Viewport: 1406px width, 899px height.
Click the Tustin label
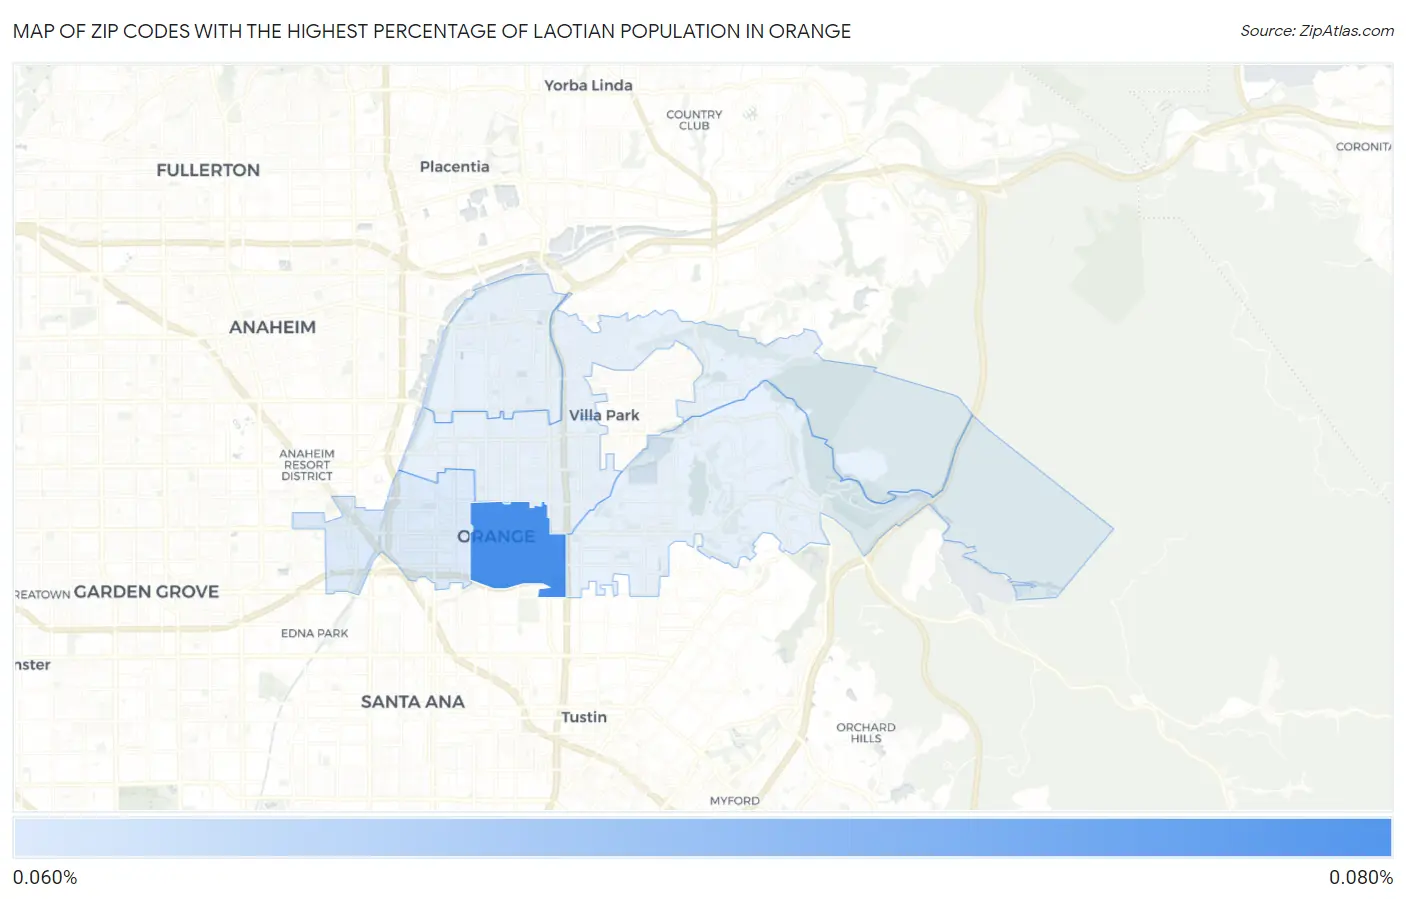click(x=584, y=717)
